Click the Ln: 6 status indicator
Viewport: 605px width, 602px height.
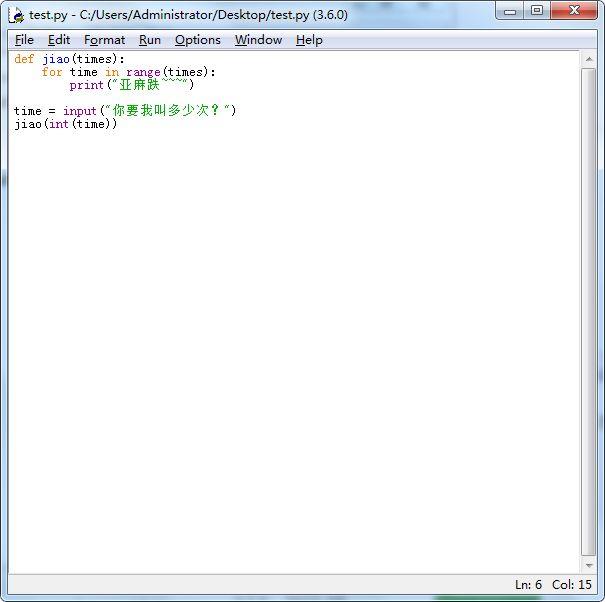[x=528, y=584]
